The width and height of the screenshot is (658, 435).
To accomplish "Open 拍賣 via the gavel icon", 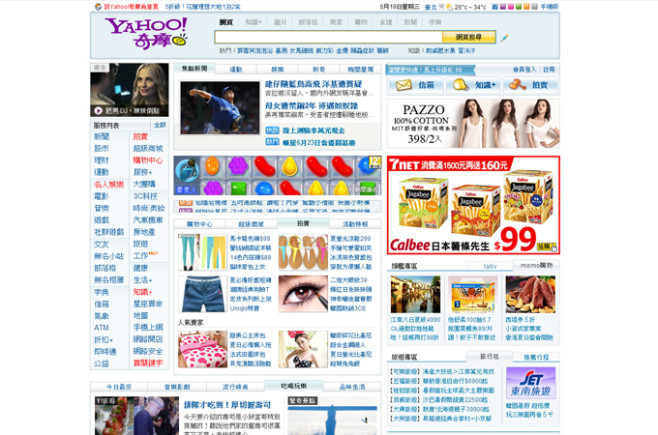I will pos(517,85).
